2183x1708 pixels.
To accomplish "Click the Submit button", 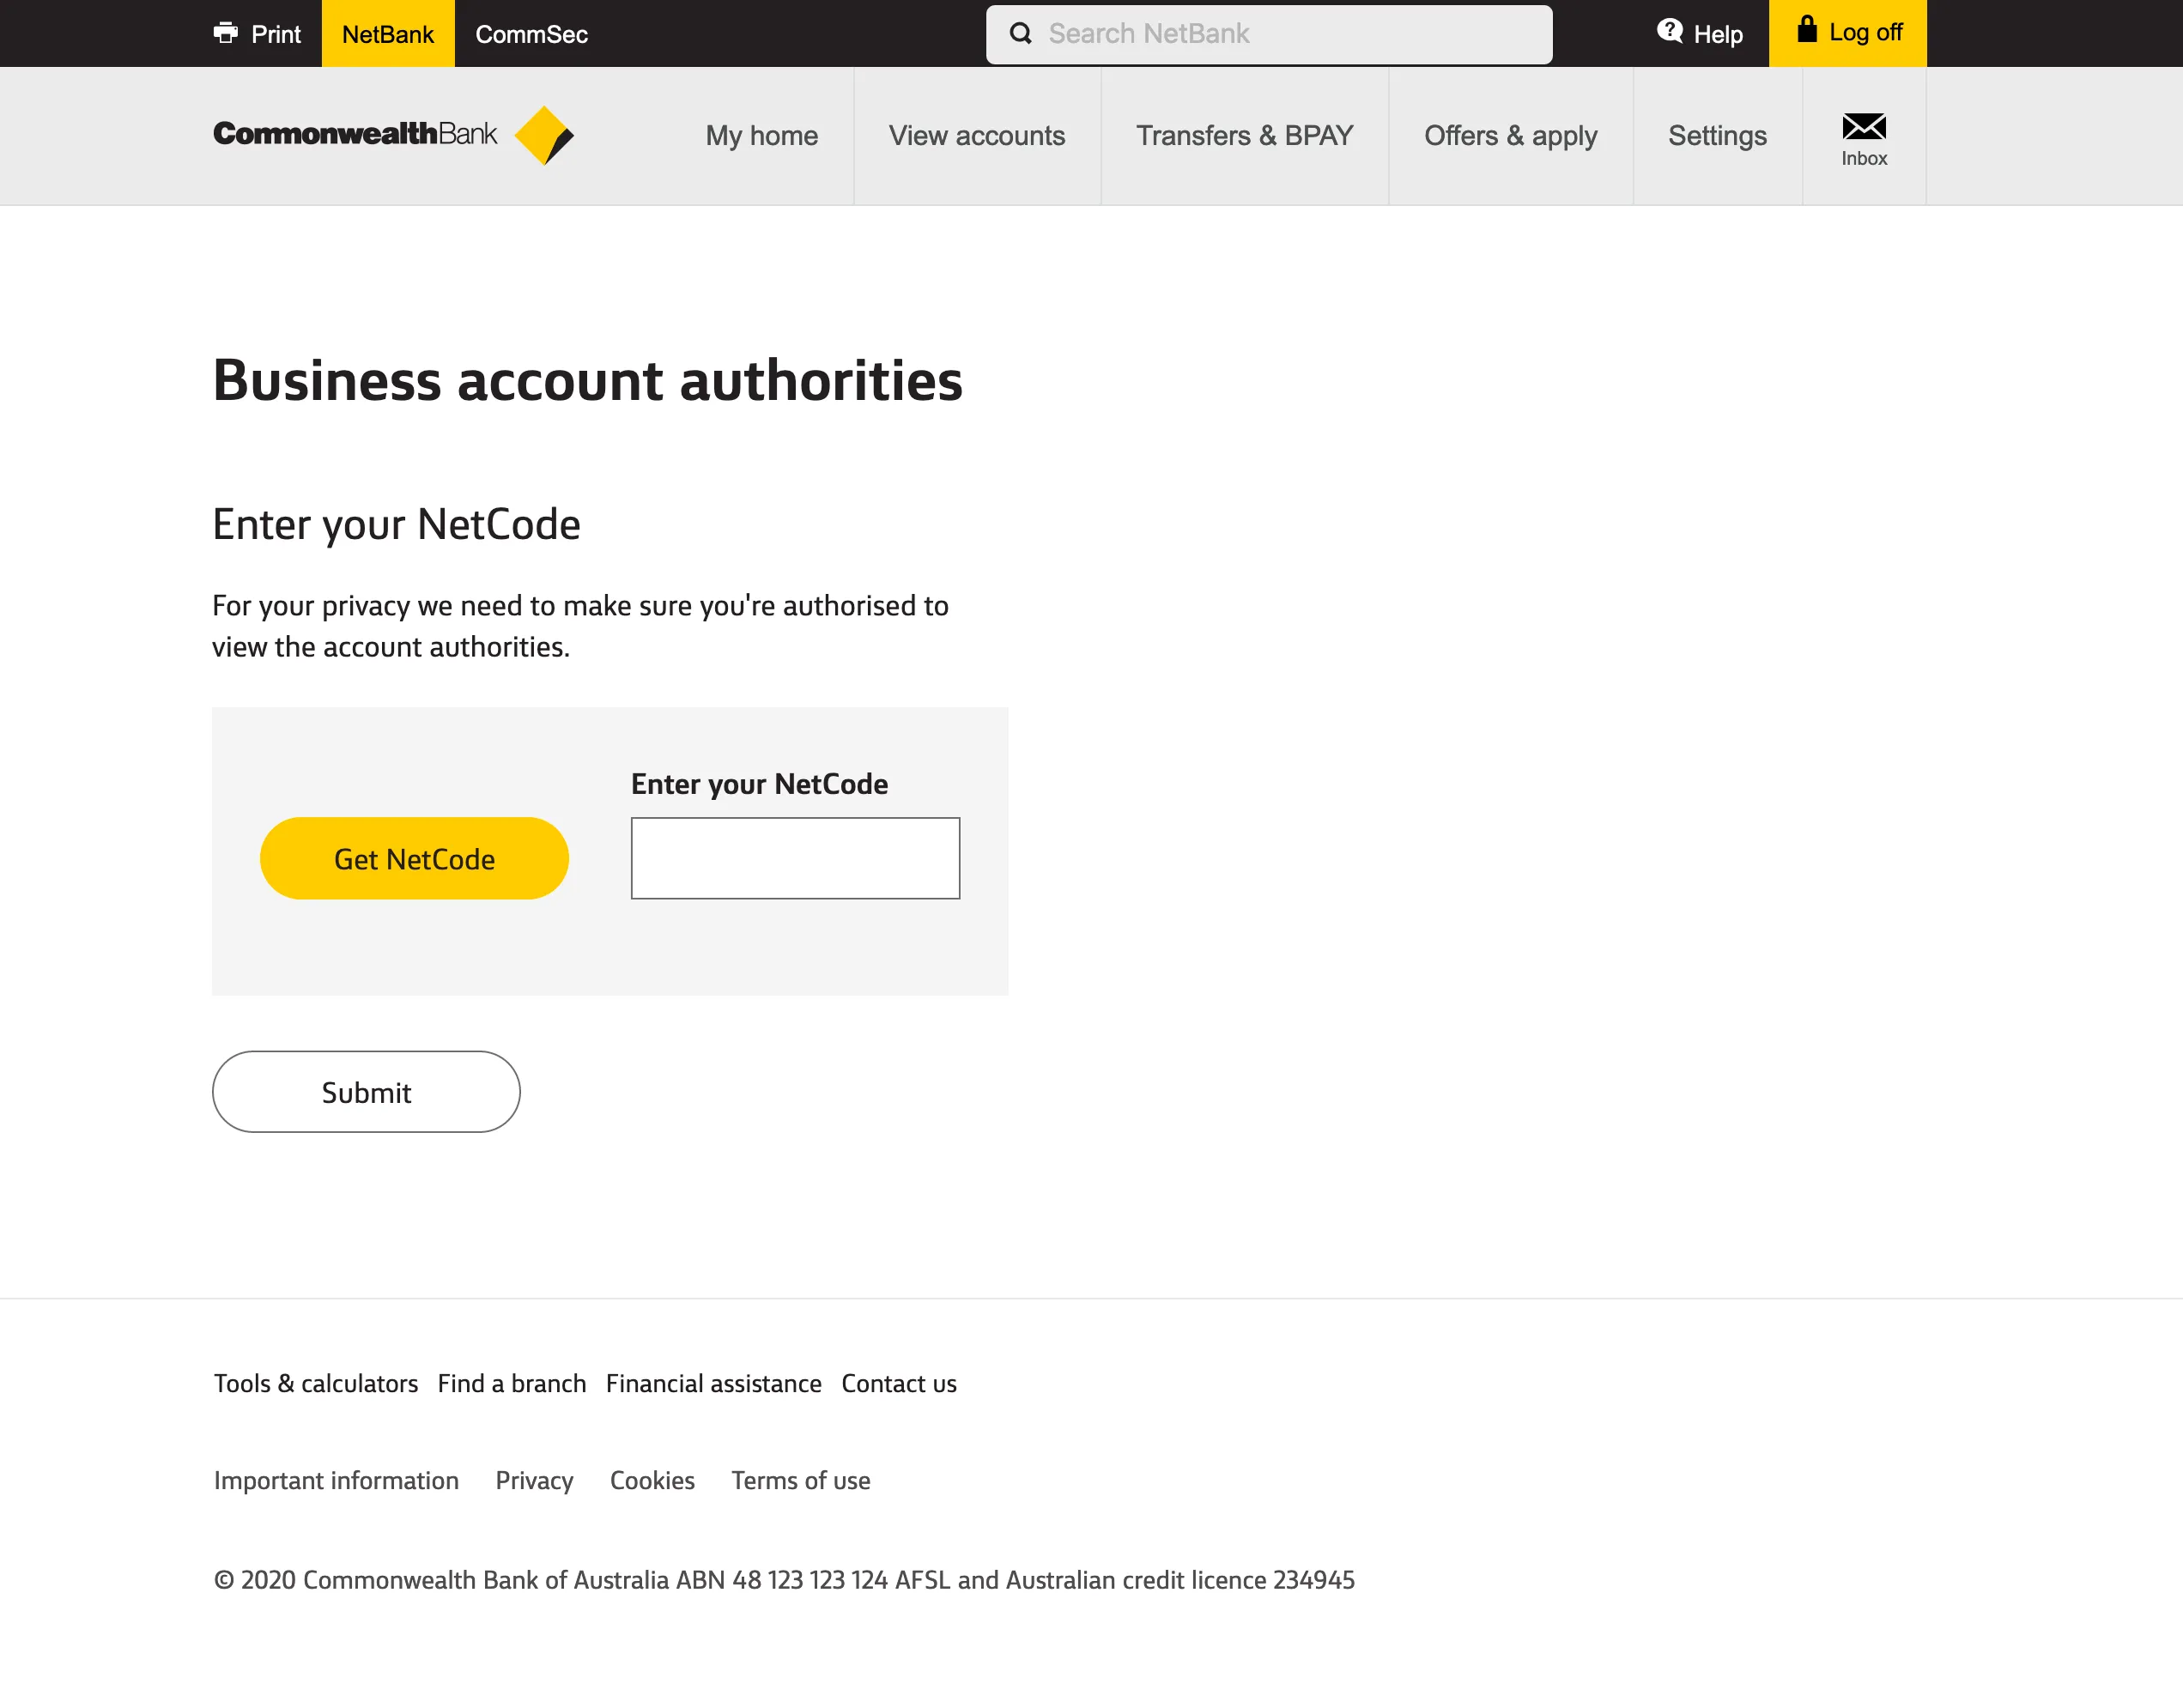I will [367, 1092].
